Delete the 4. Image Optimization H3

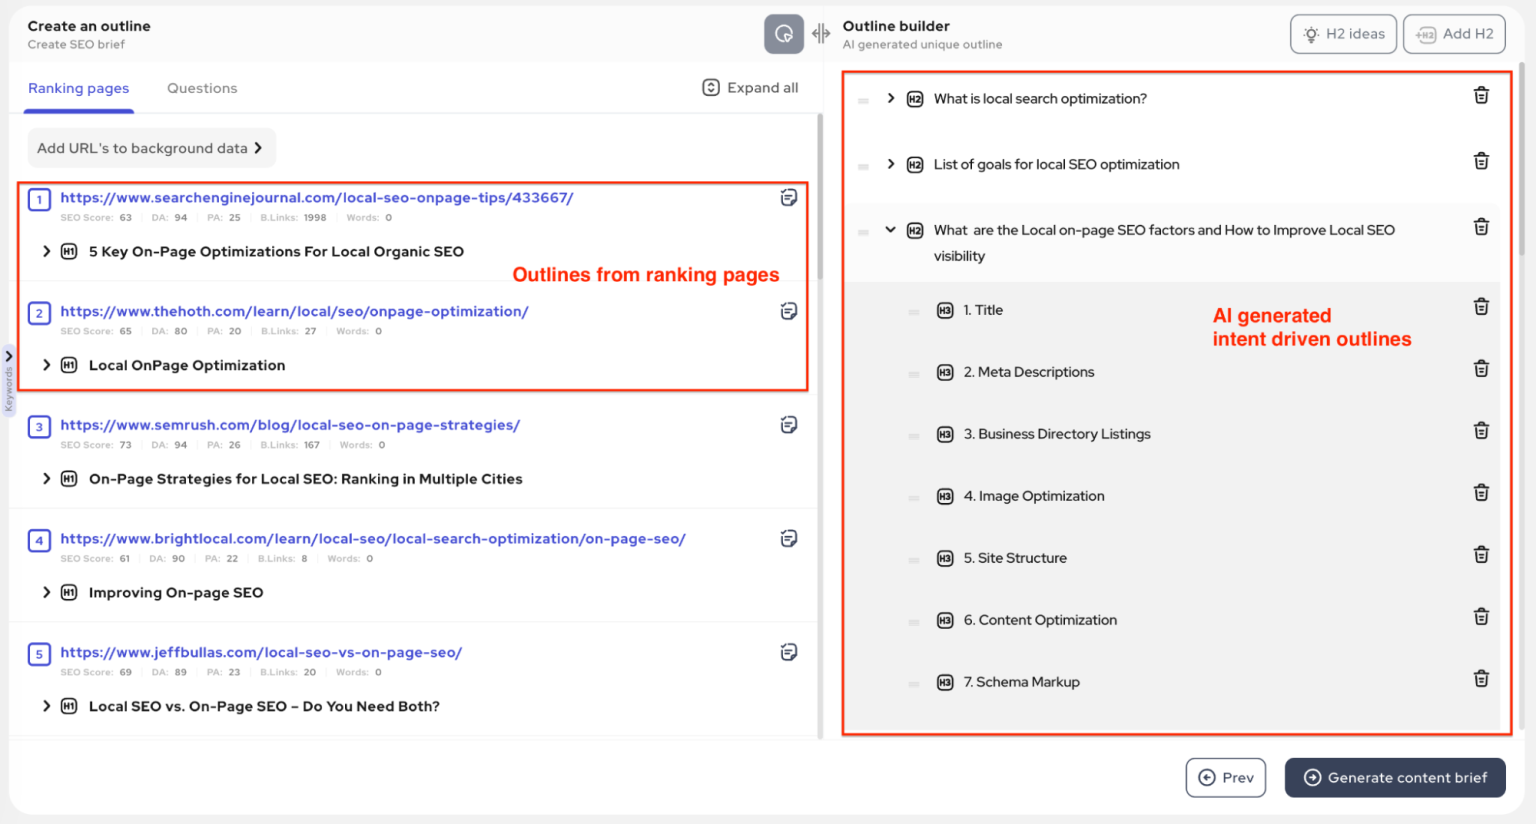(1481, 493)
